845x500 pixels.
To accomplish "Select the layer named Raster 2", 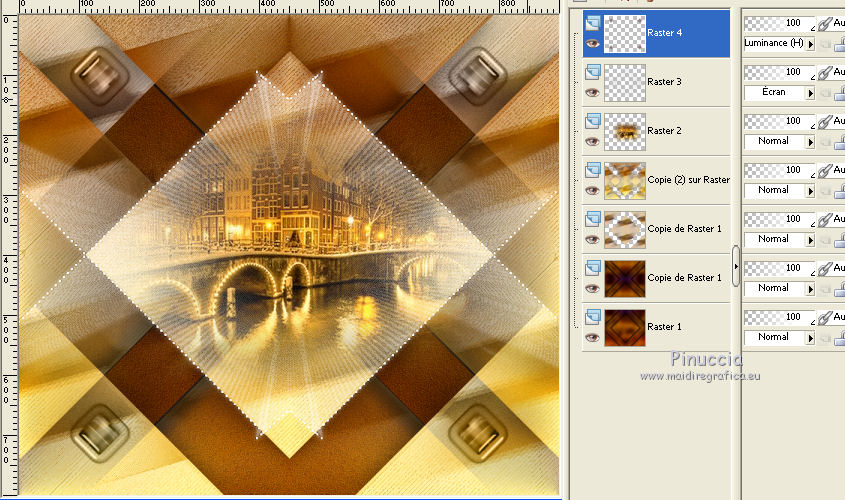I will point(664,131).
